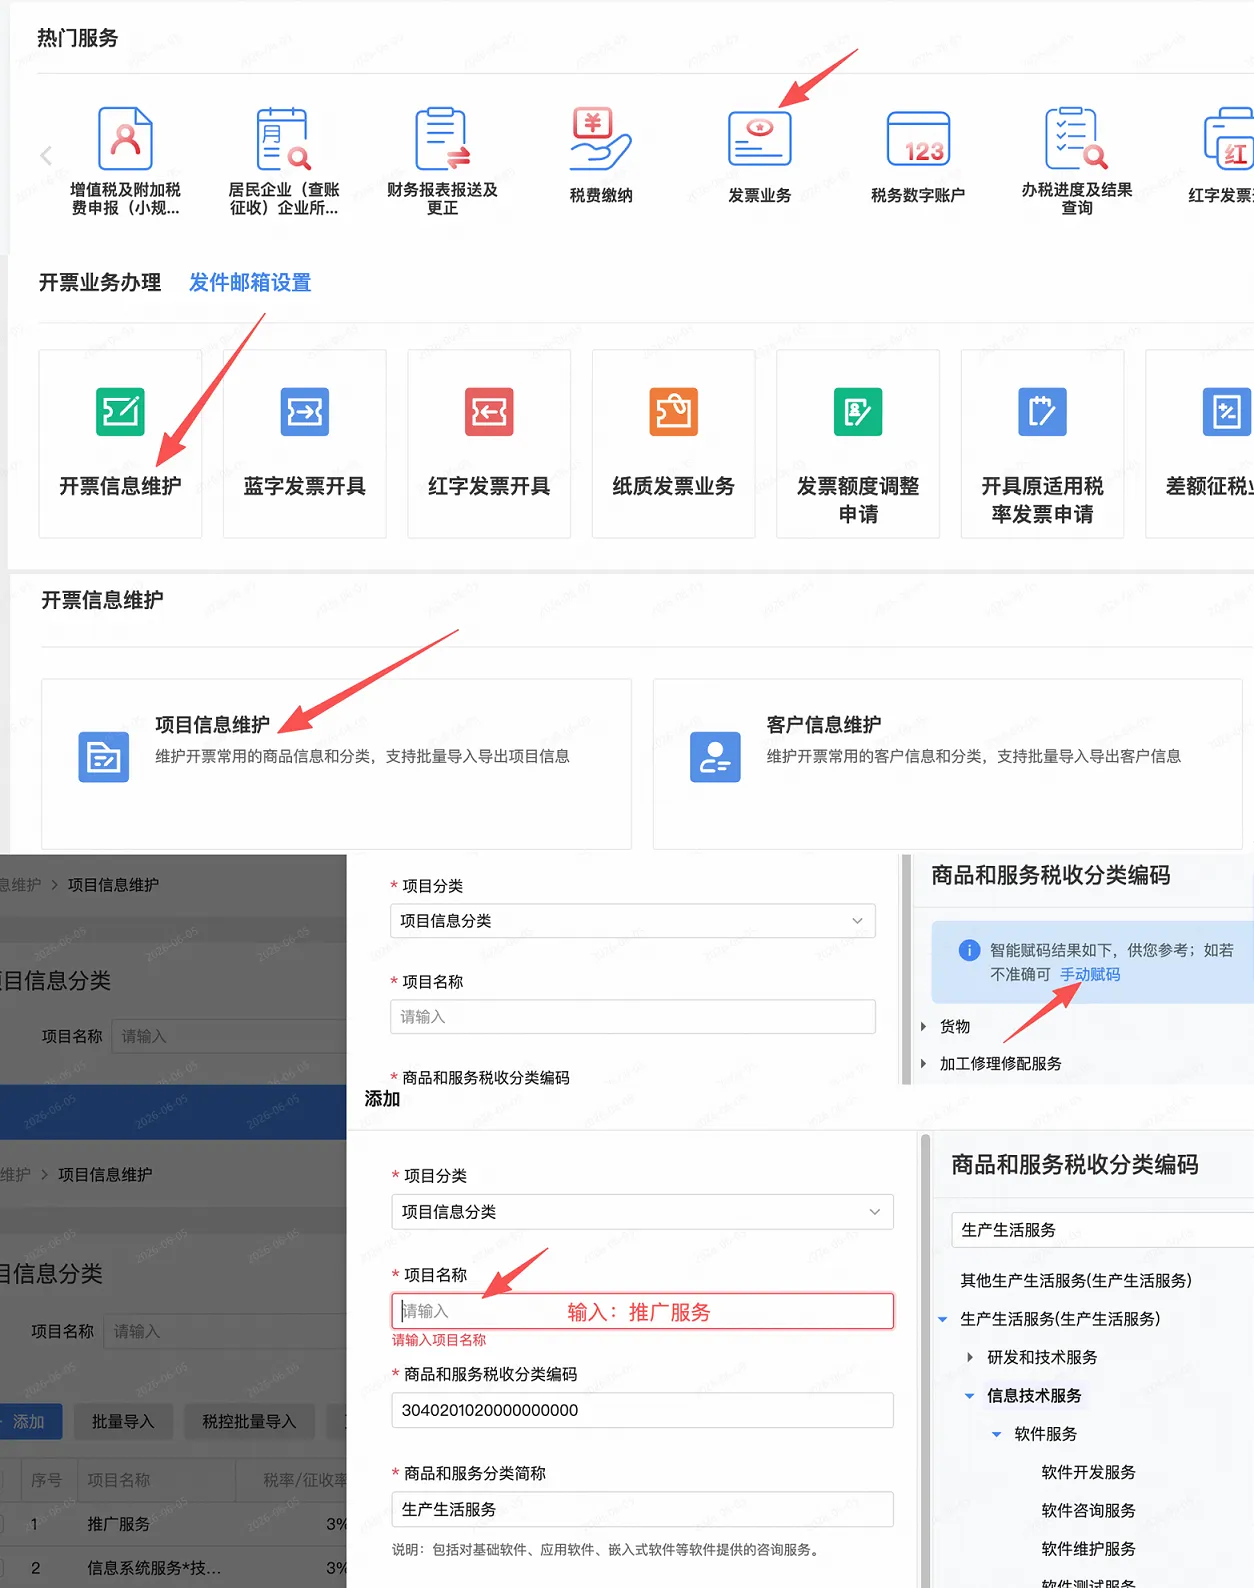
Task: Select 软件咨询服务 tree item
Action: point(1088,1510)
